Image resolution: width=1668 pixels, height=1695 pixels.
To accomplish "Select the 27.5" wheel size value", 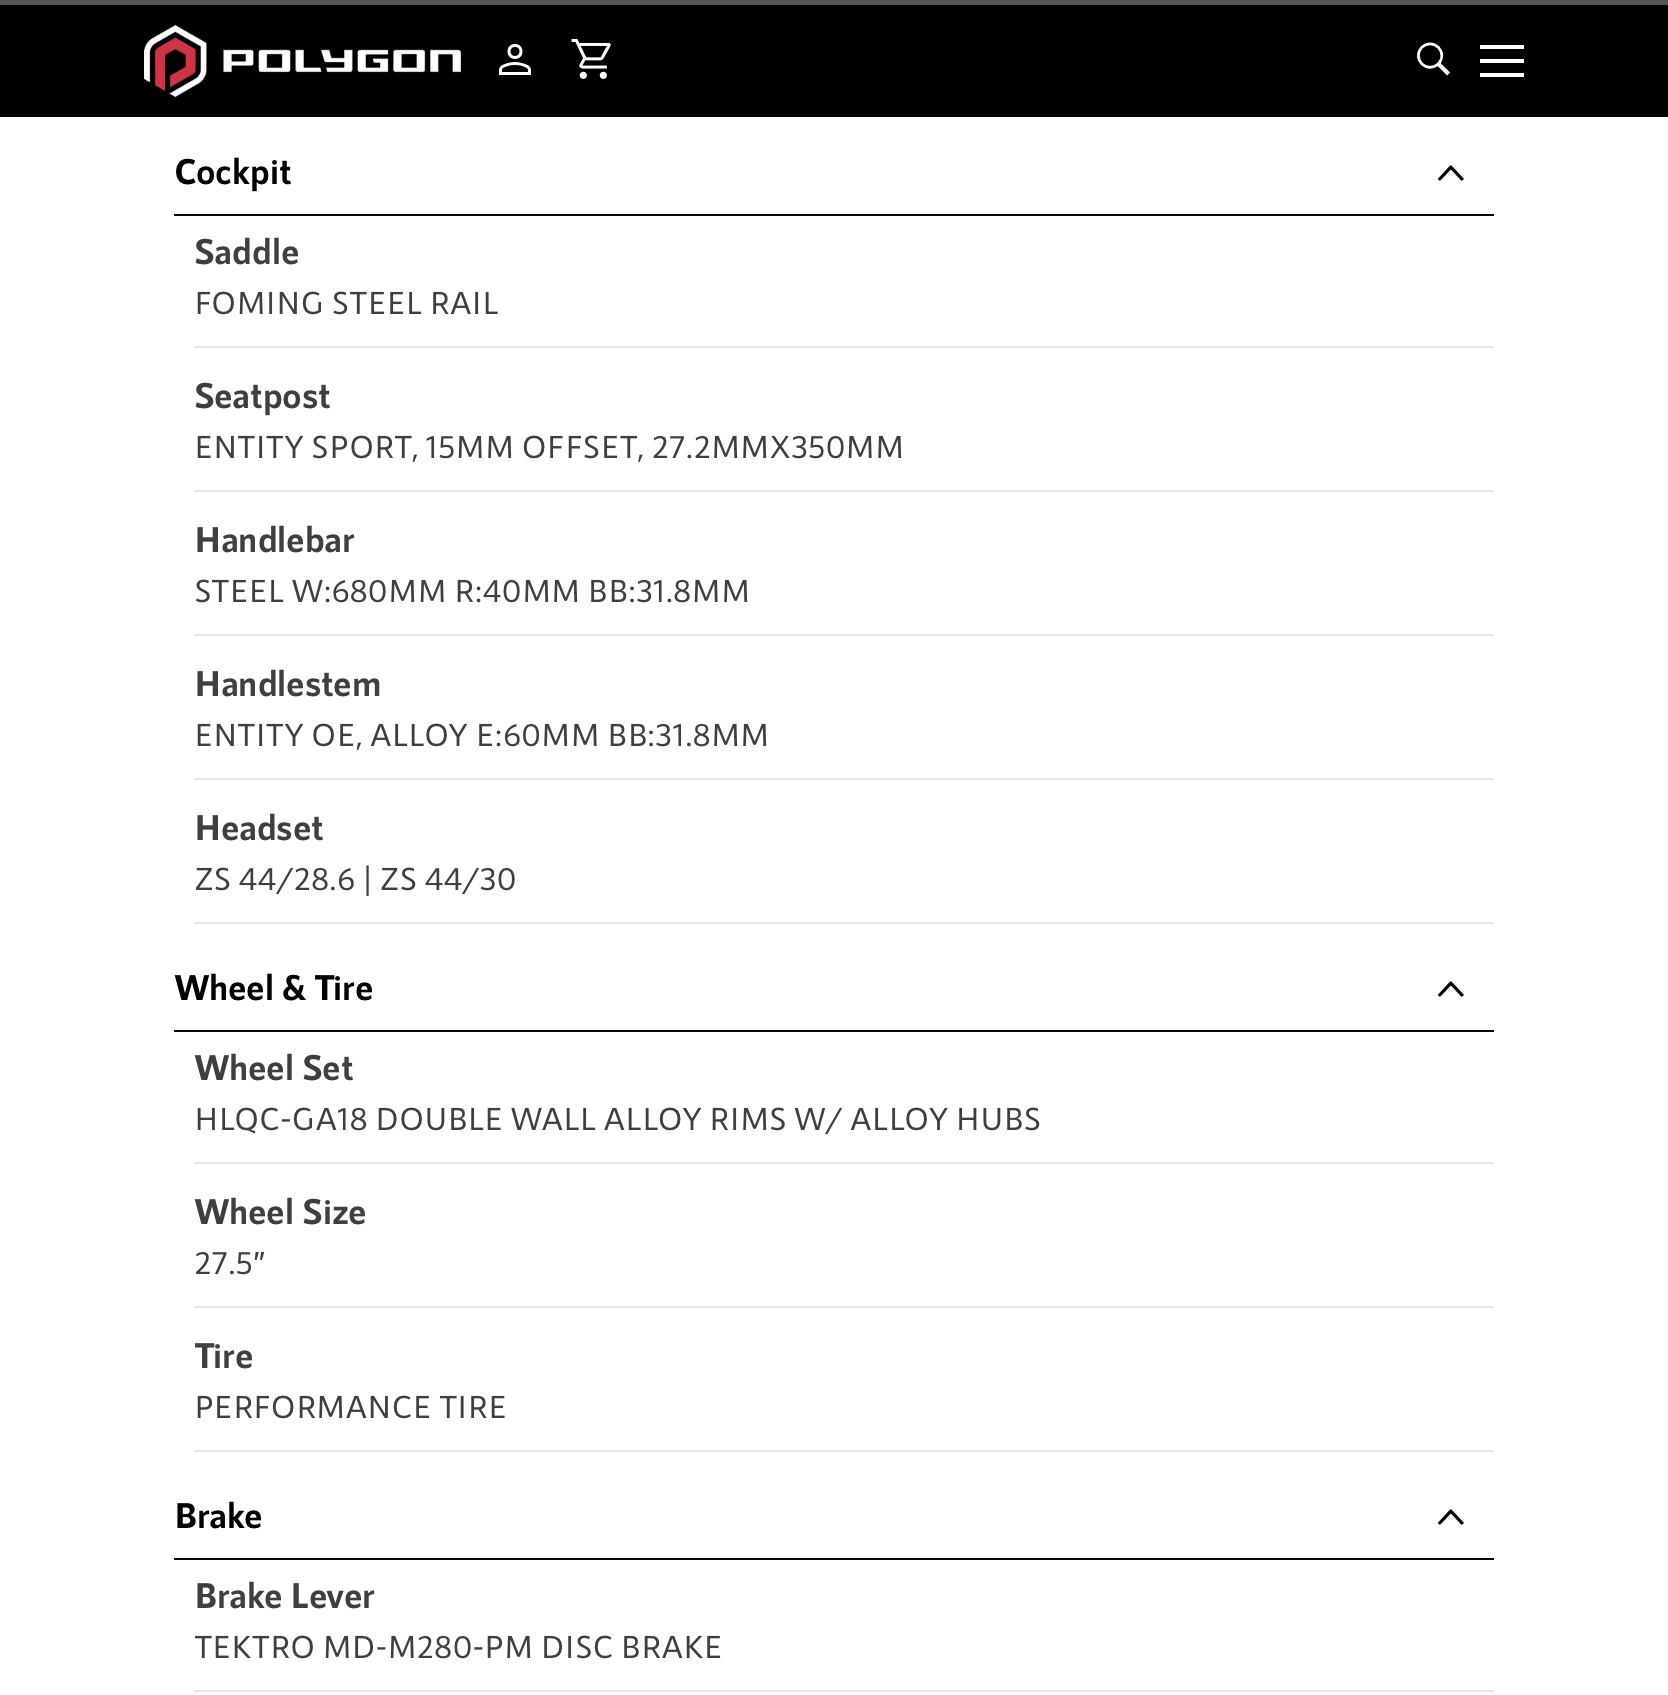I will click(x=230, y=1264).
